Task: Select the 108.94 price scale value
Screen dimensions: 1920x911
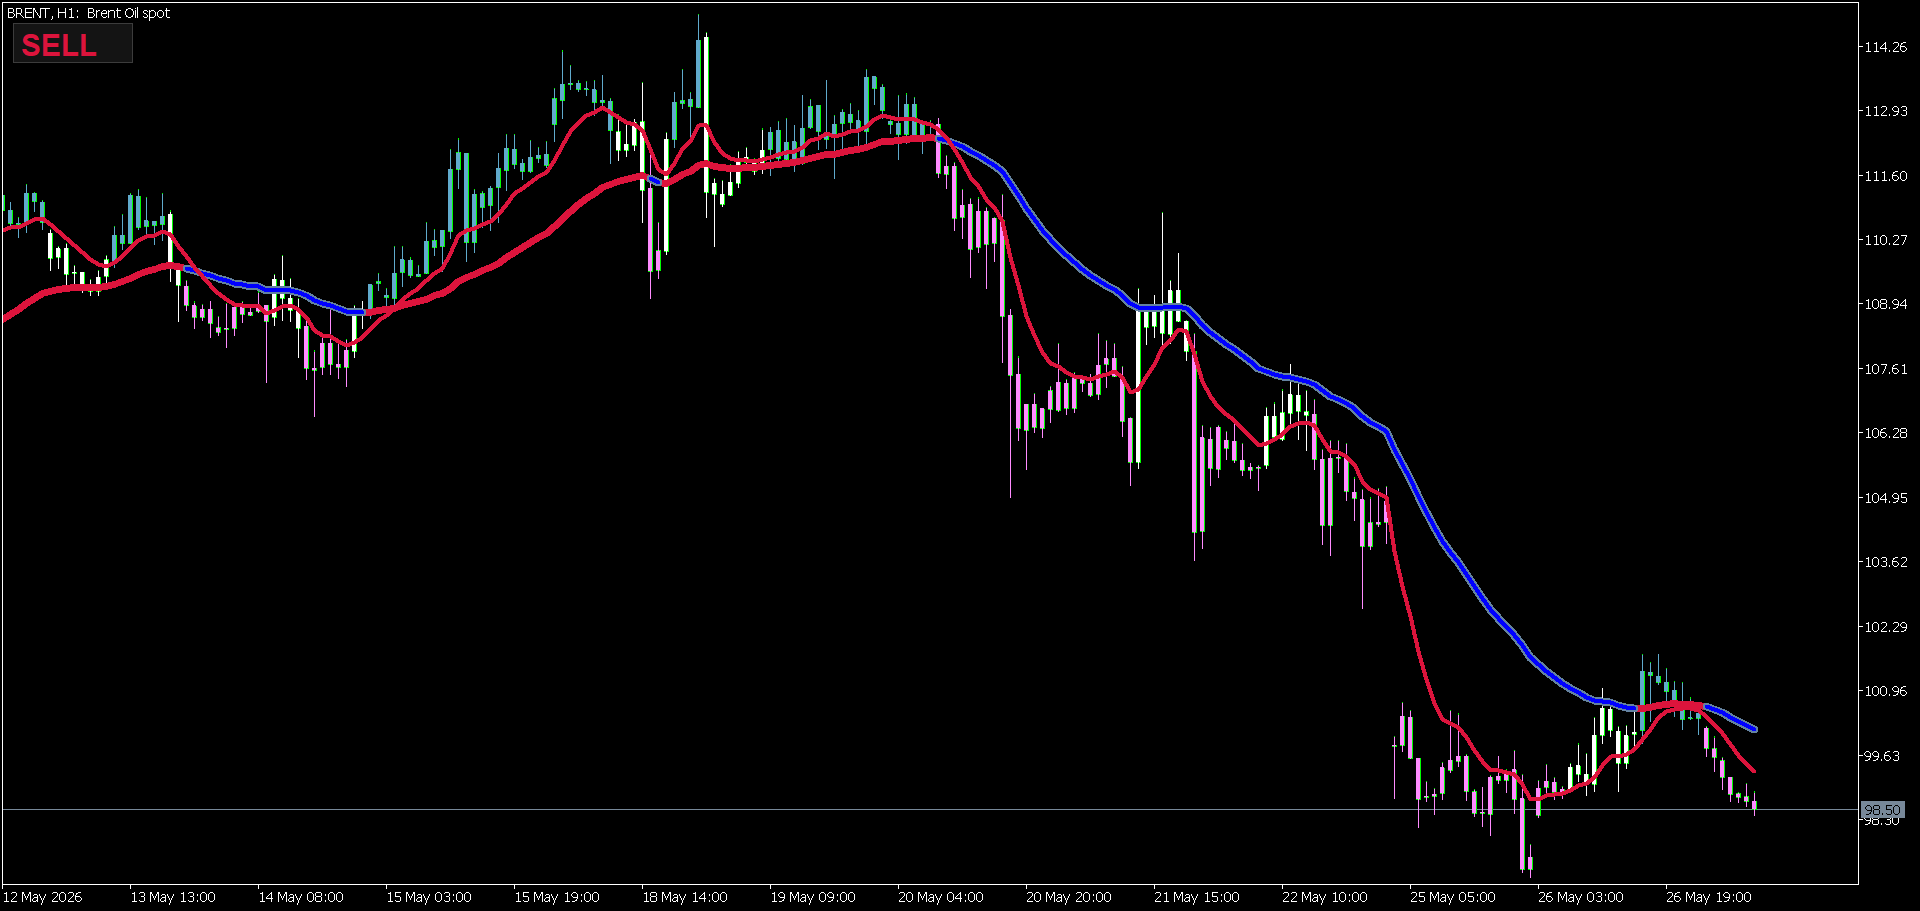Action: click(x=1885, y=304)
